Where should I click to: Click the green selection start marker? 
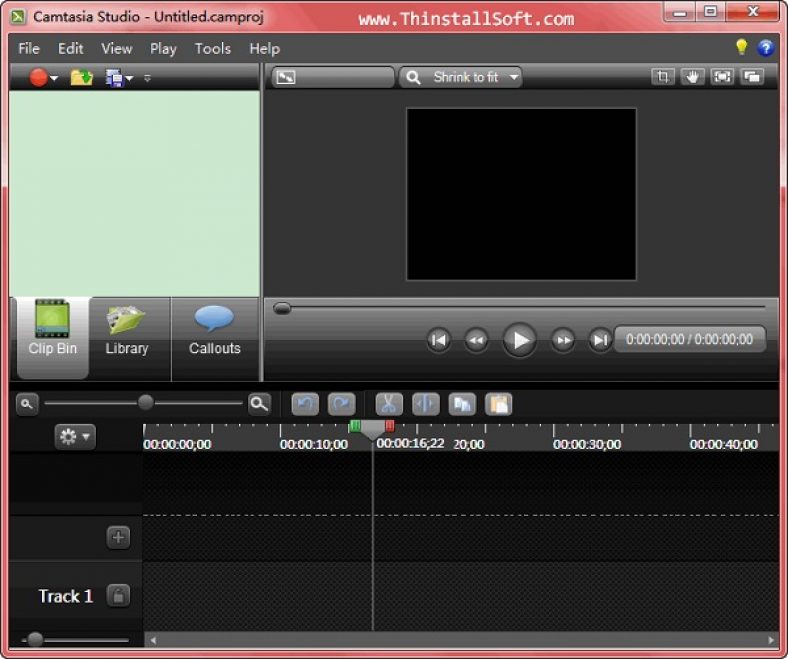[x=355, y=426]
